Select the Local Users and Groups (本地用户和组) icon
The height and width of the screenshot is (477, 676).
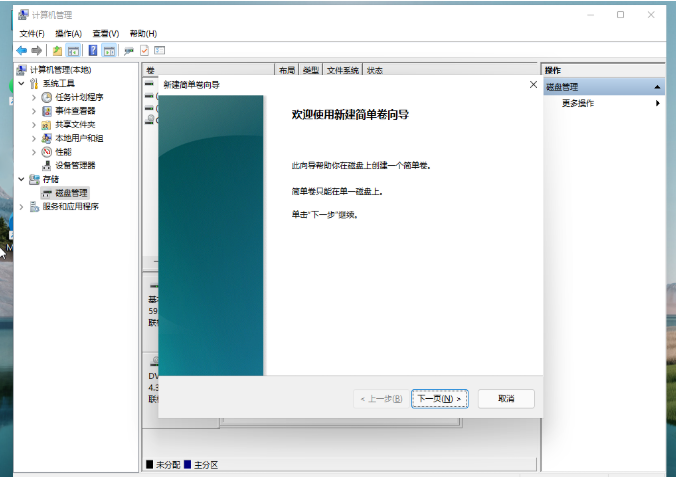(x=47, y=138)
